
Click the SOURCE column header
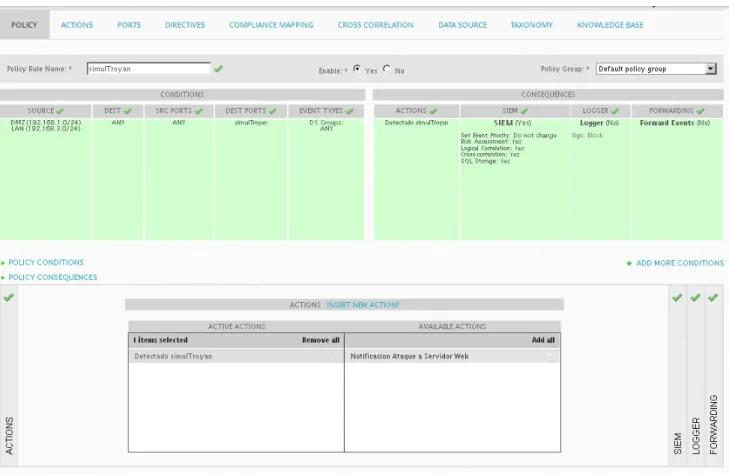click(x=46, y=111)
